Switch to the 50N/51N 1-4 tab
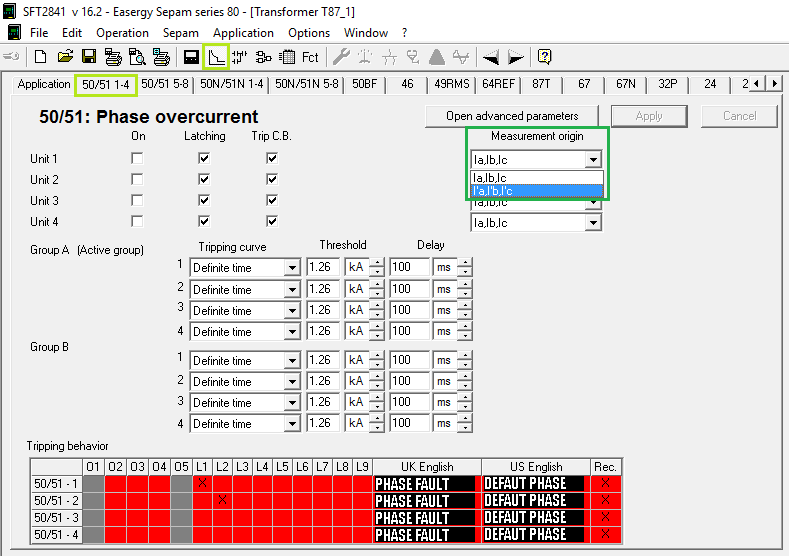The height and width of the screenshot is (556, 789). (231, 84)
